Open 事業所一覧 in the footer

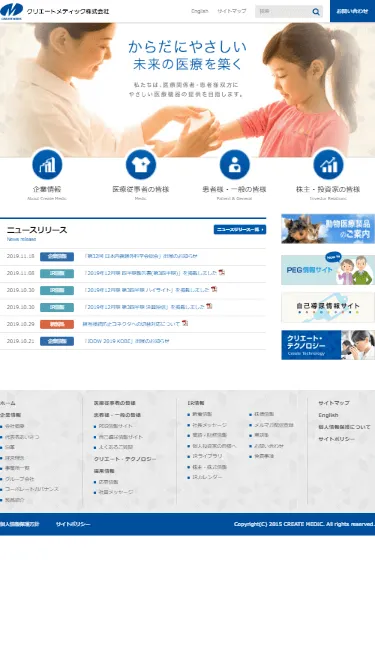pyautogui.click(x=17, y=468)
